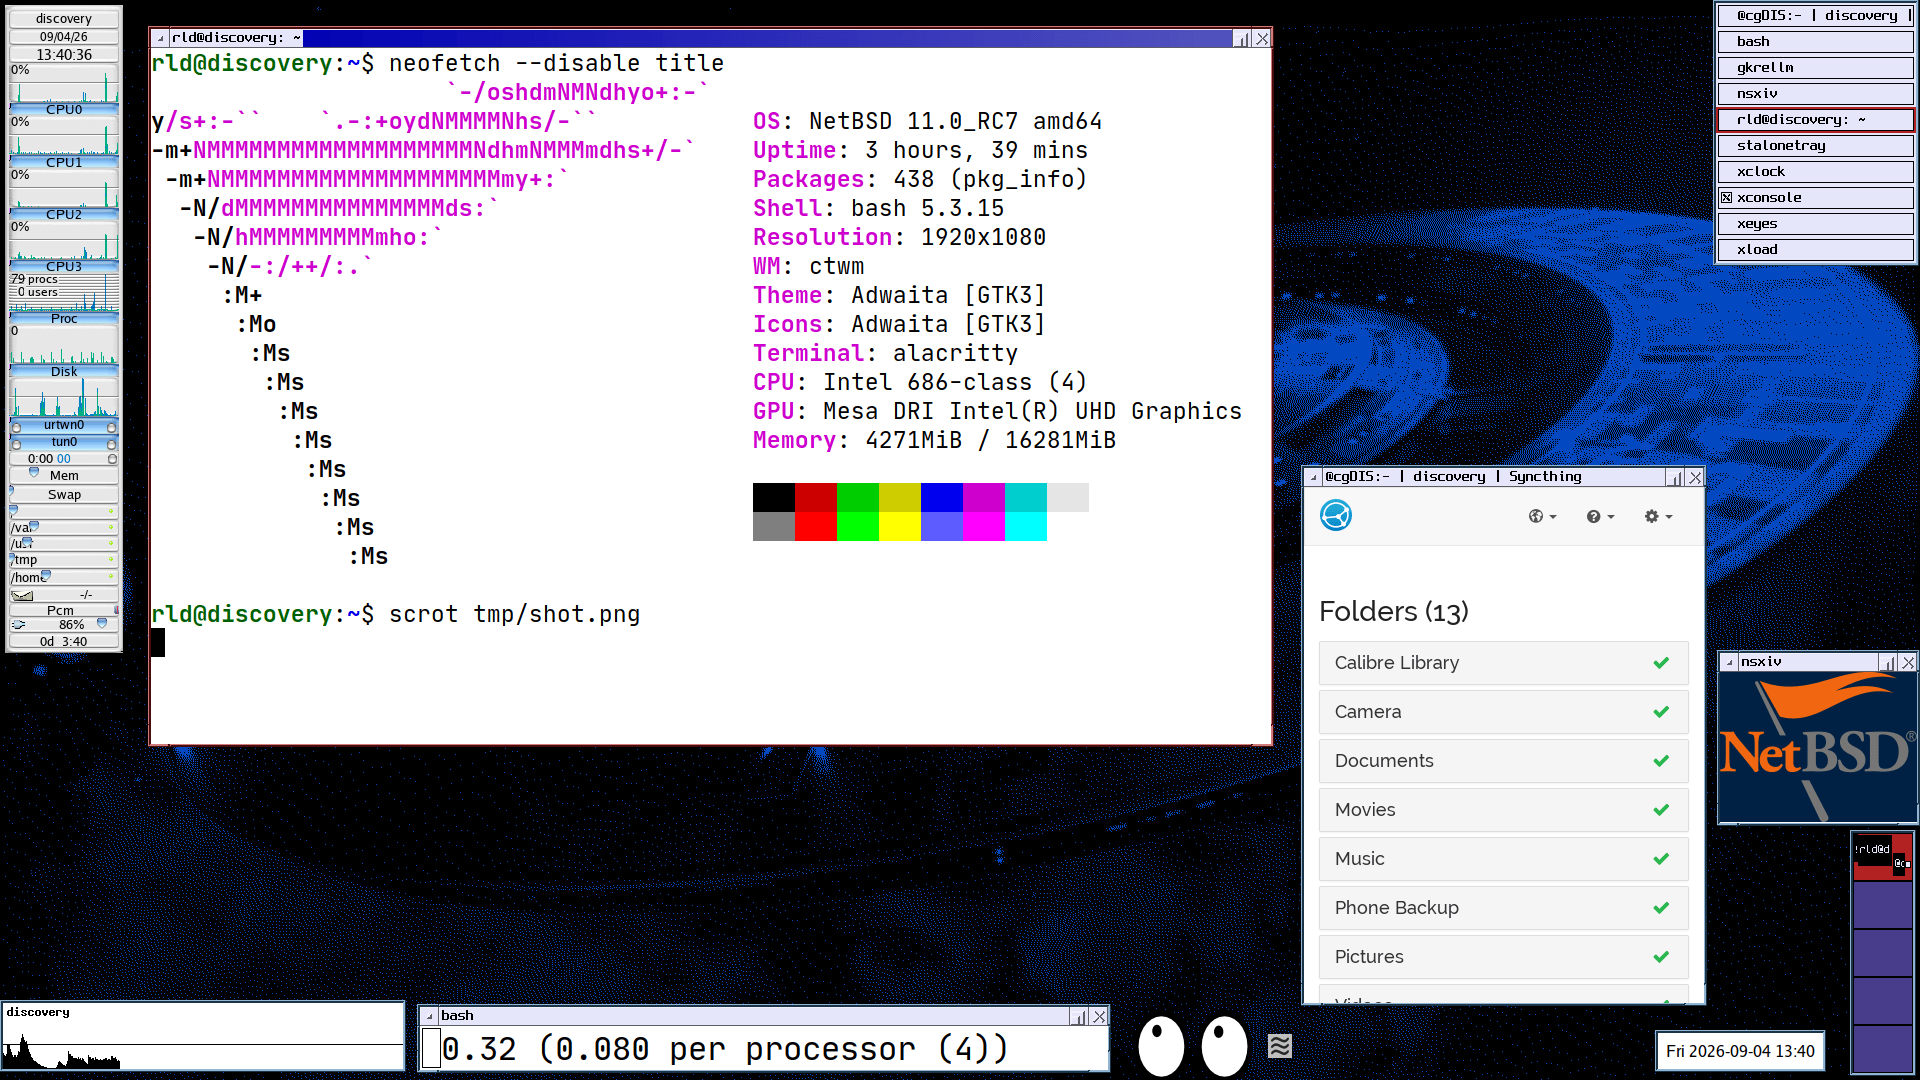The width and height of the screenshot is (1920, 1080).
Task: Click the gkrellm battery plug icon
Action: point(18,625)
